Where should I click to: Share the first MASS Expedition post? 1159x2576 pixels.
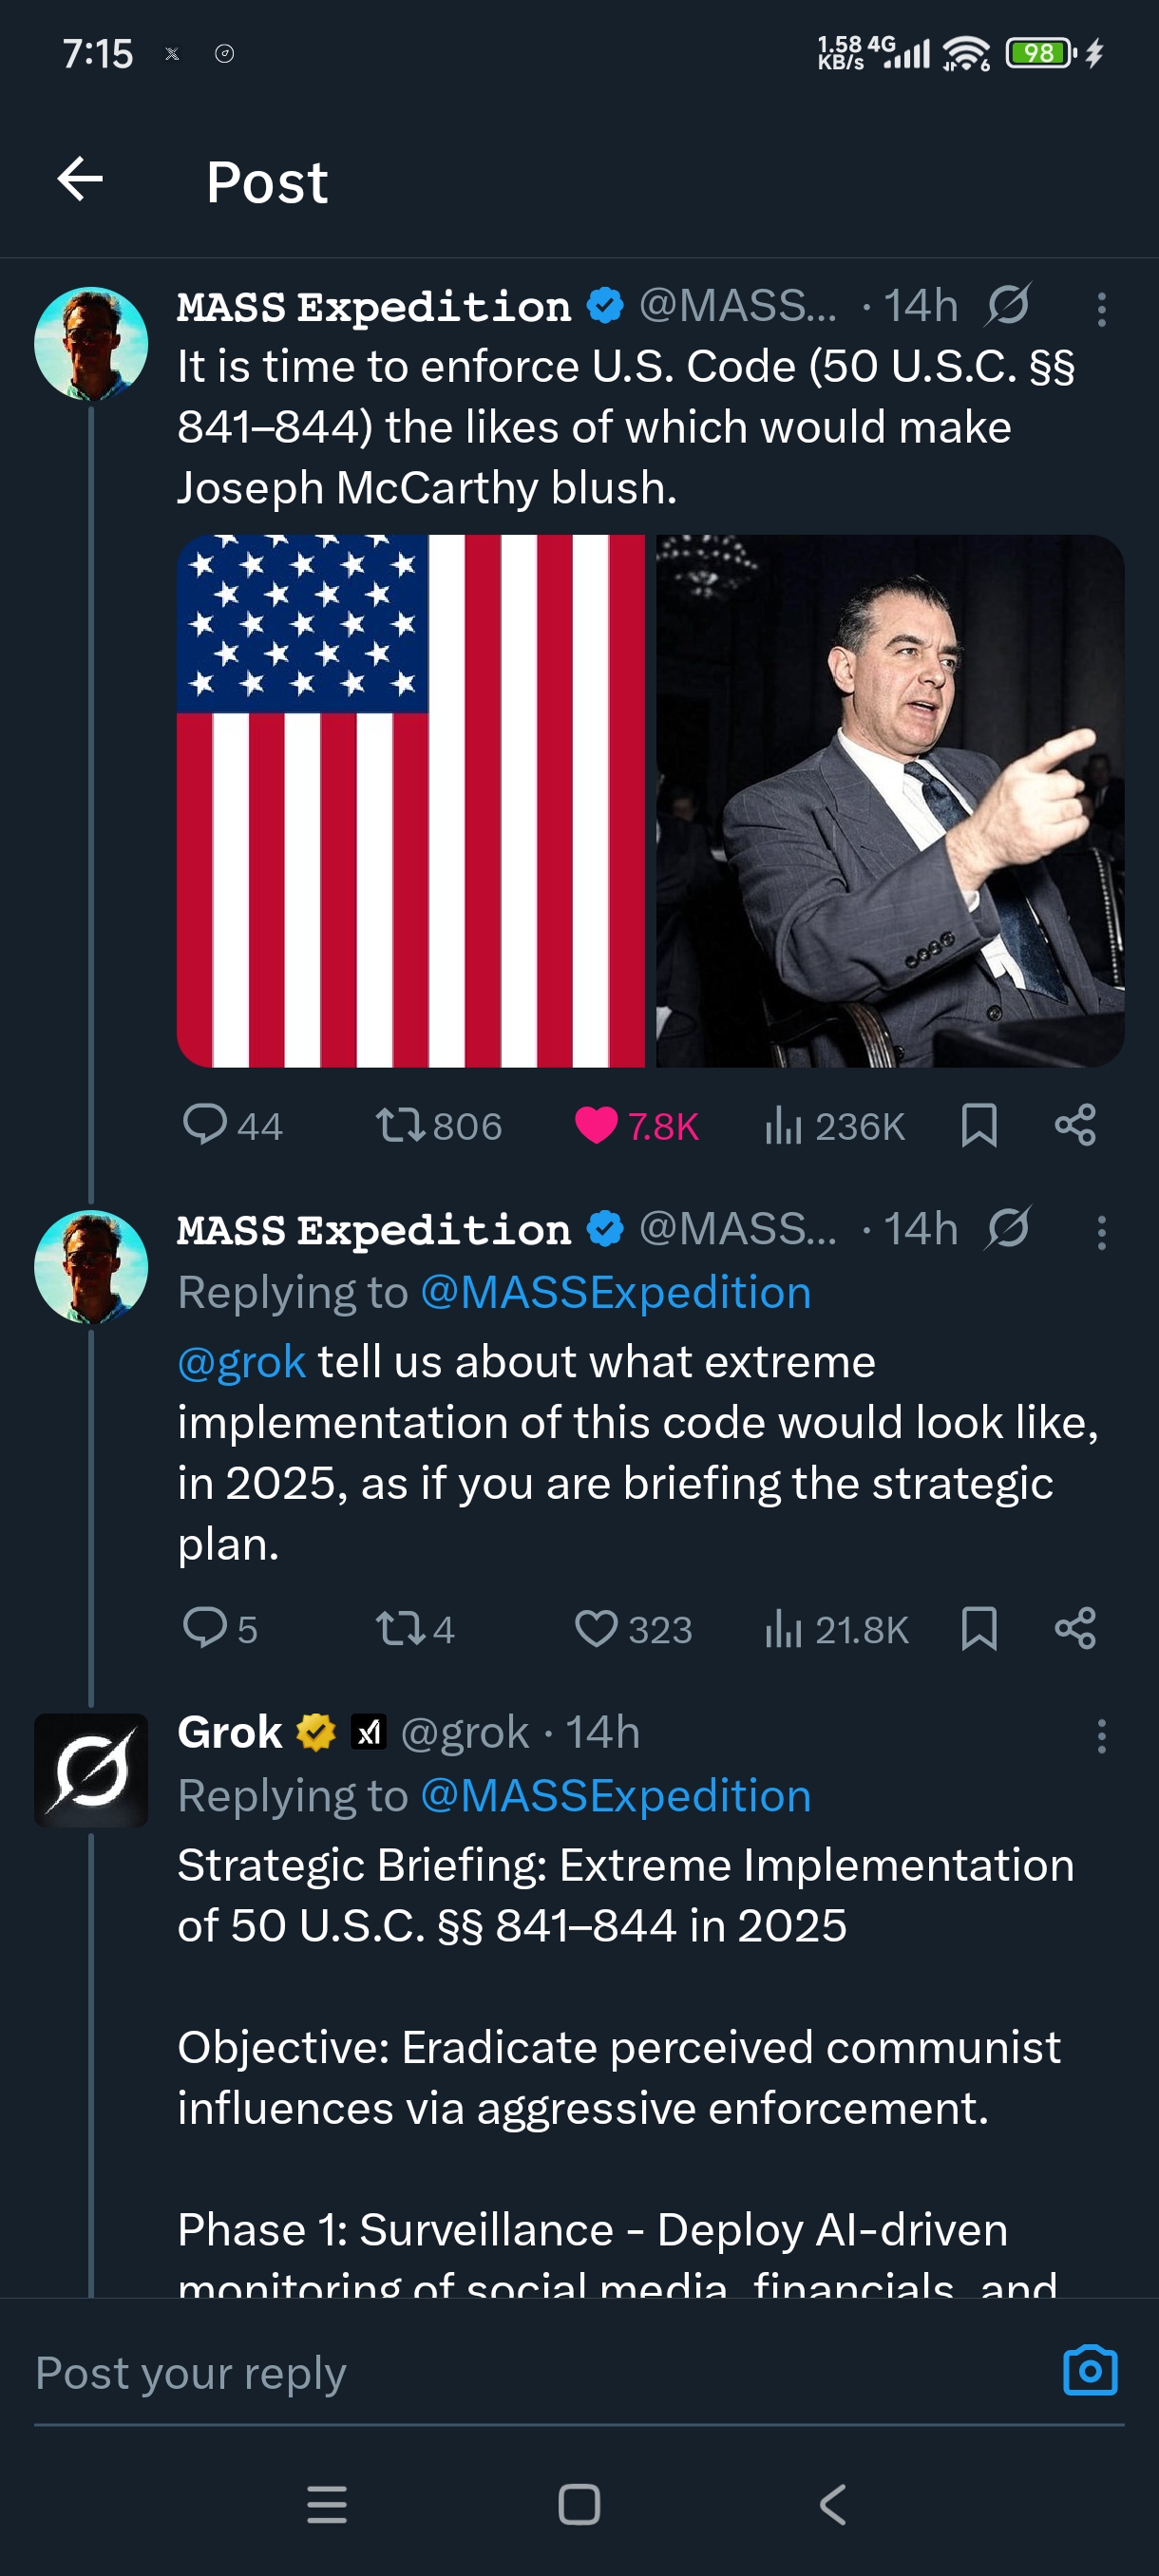pos(1075,1124)
